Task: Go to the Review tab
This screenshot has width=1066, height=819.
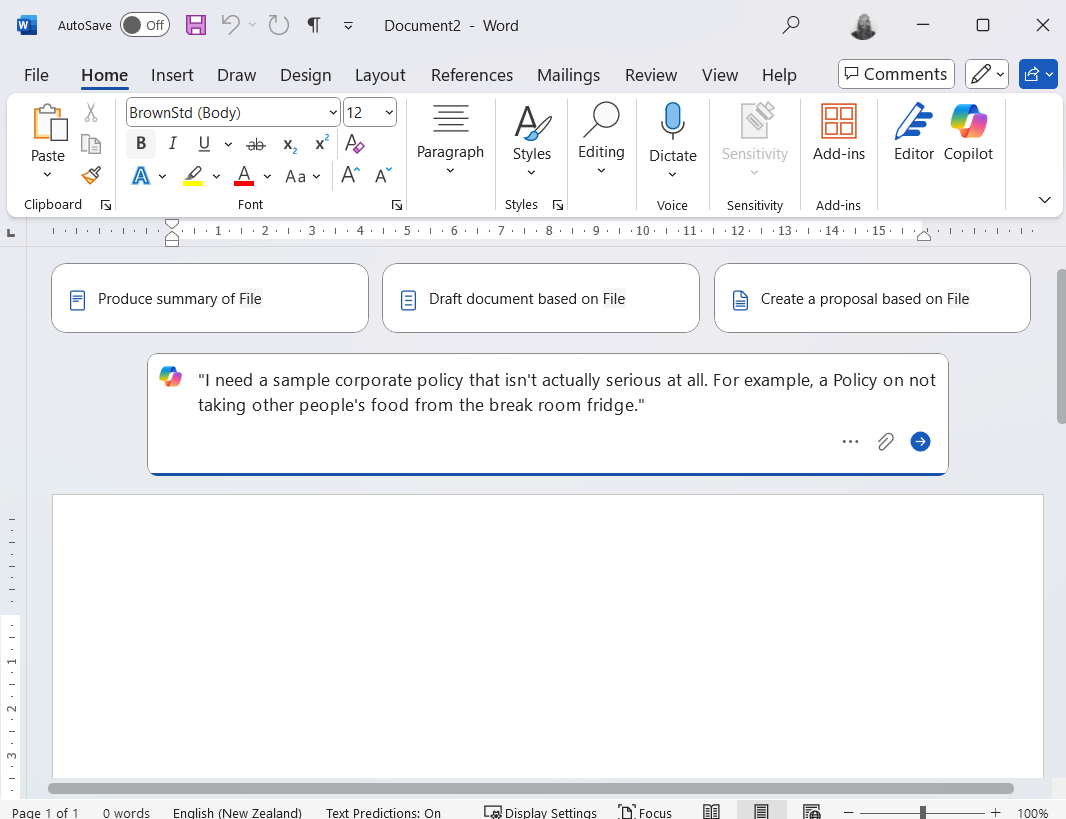Action: point(651,75)
